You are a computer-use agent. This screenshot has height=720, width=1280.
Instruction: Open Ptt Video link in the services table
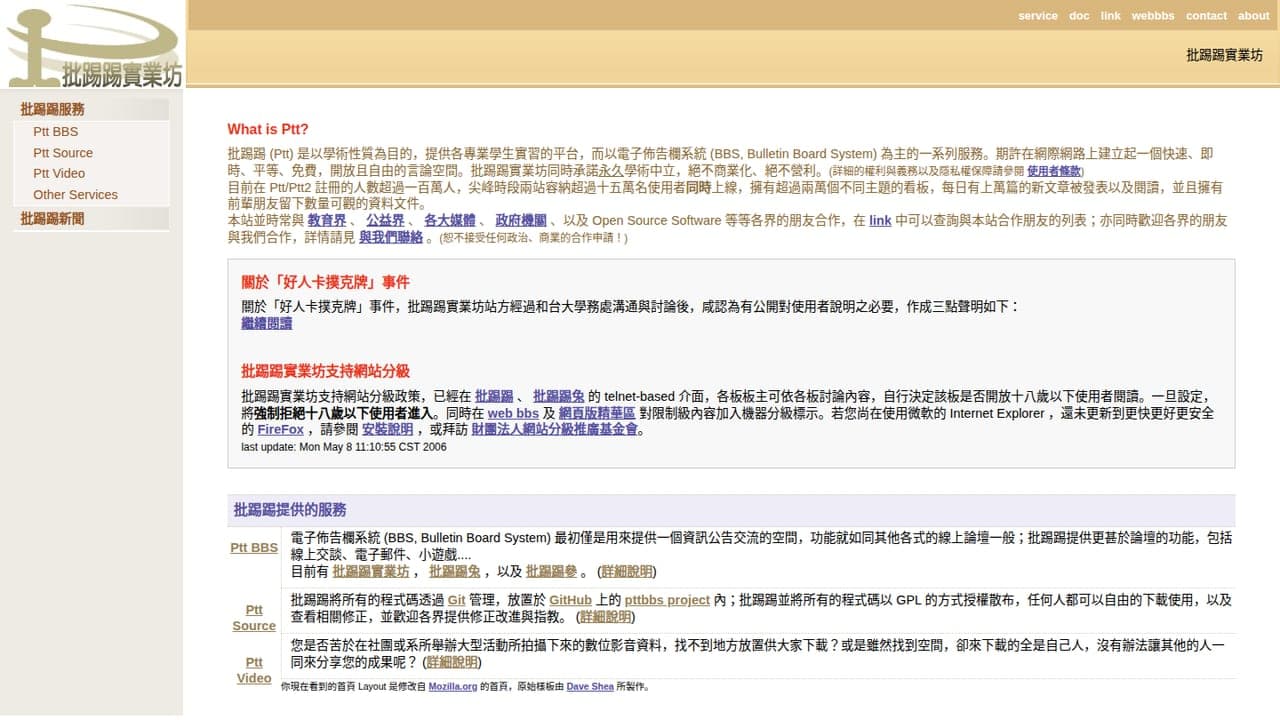pyautogui.click(x=254, y=670)
